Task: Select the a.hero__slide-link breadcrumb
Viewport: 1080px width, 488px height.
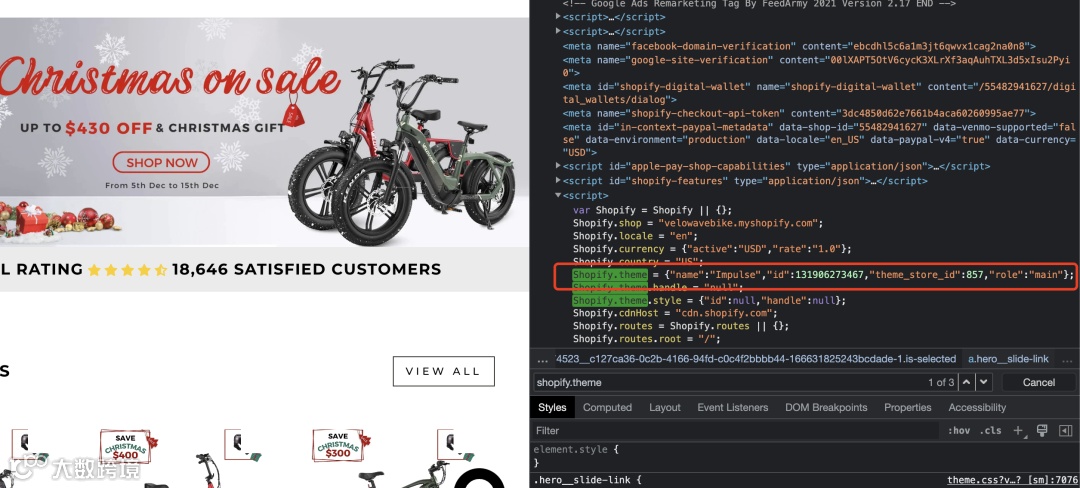Action: click(x=1008, y=359)
